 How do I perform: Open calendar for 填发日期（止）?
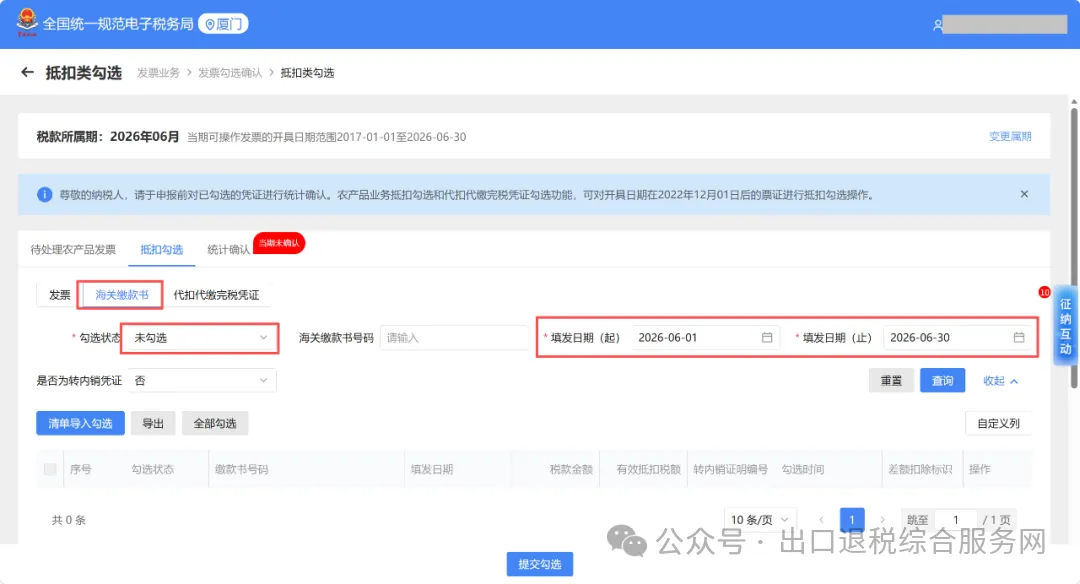tap(1019, 337)
